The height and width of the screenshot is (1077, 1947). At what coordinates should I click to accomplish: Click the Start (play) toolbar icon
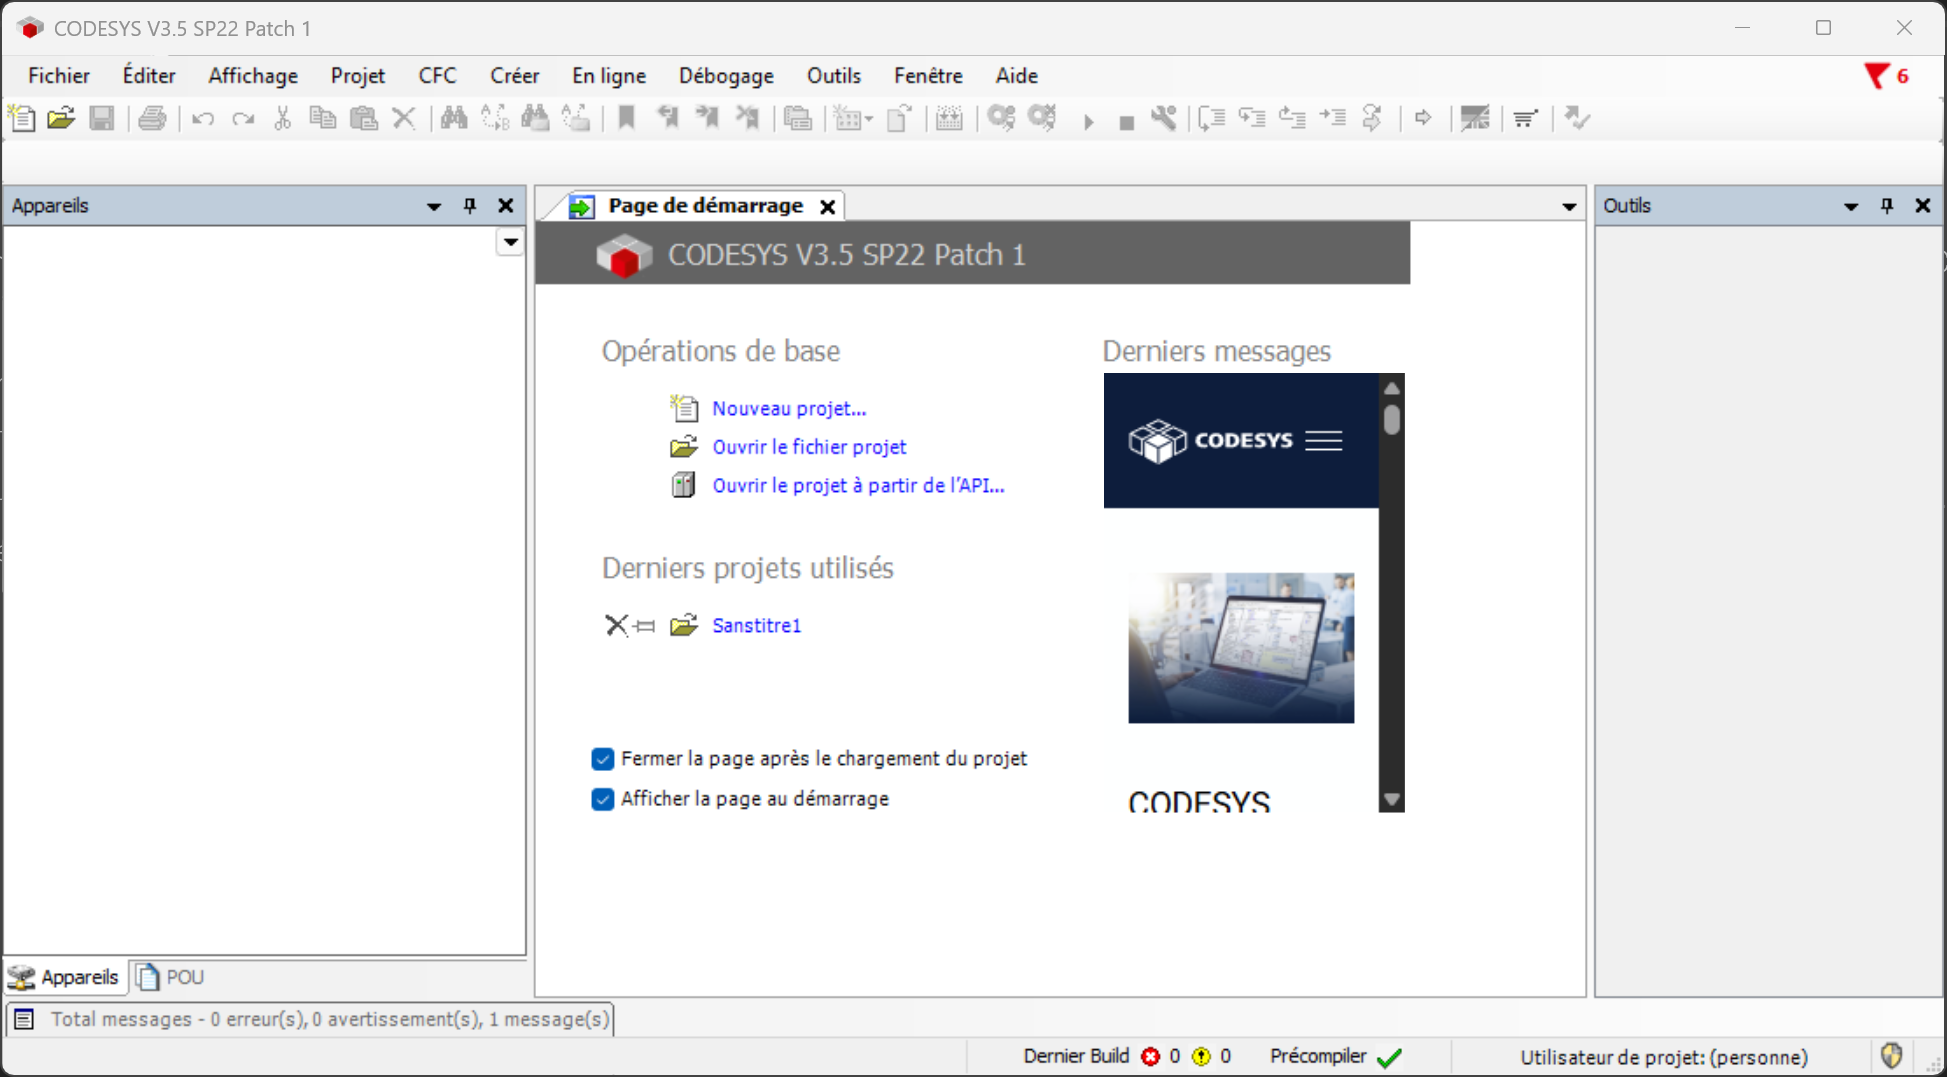1088,121
